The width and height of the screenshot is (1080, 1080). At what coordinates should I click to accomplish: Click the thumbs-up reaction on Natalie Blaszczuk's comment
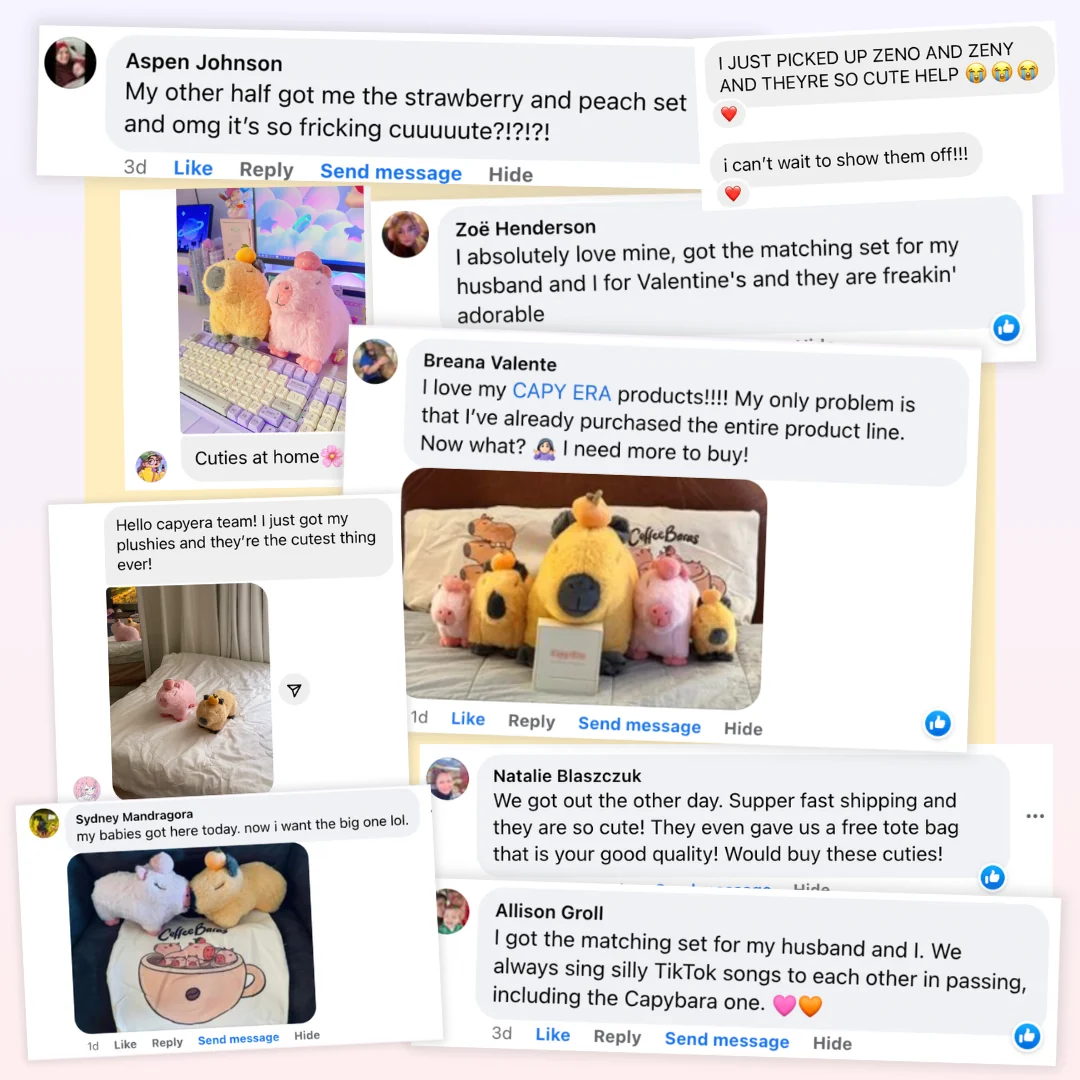[993, 877]
